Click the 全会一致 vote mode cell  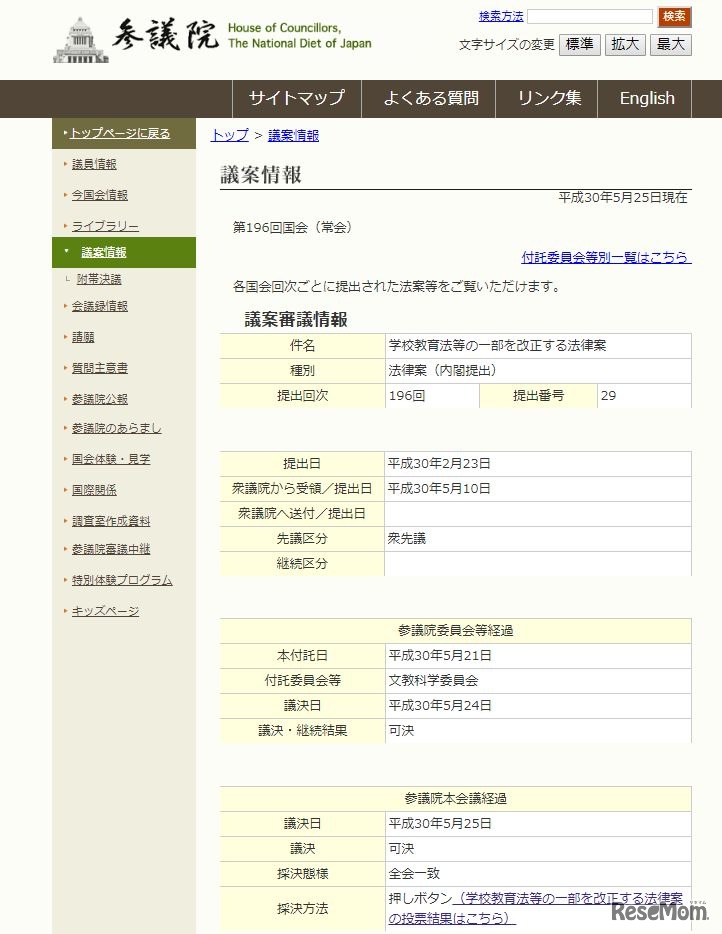point(538,873)
